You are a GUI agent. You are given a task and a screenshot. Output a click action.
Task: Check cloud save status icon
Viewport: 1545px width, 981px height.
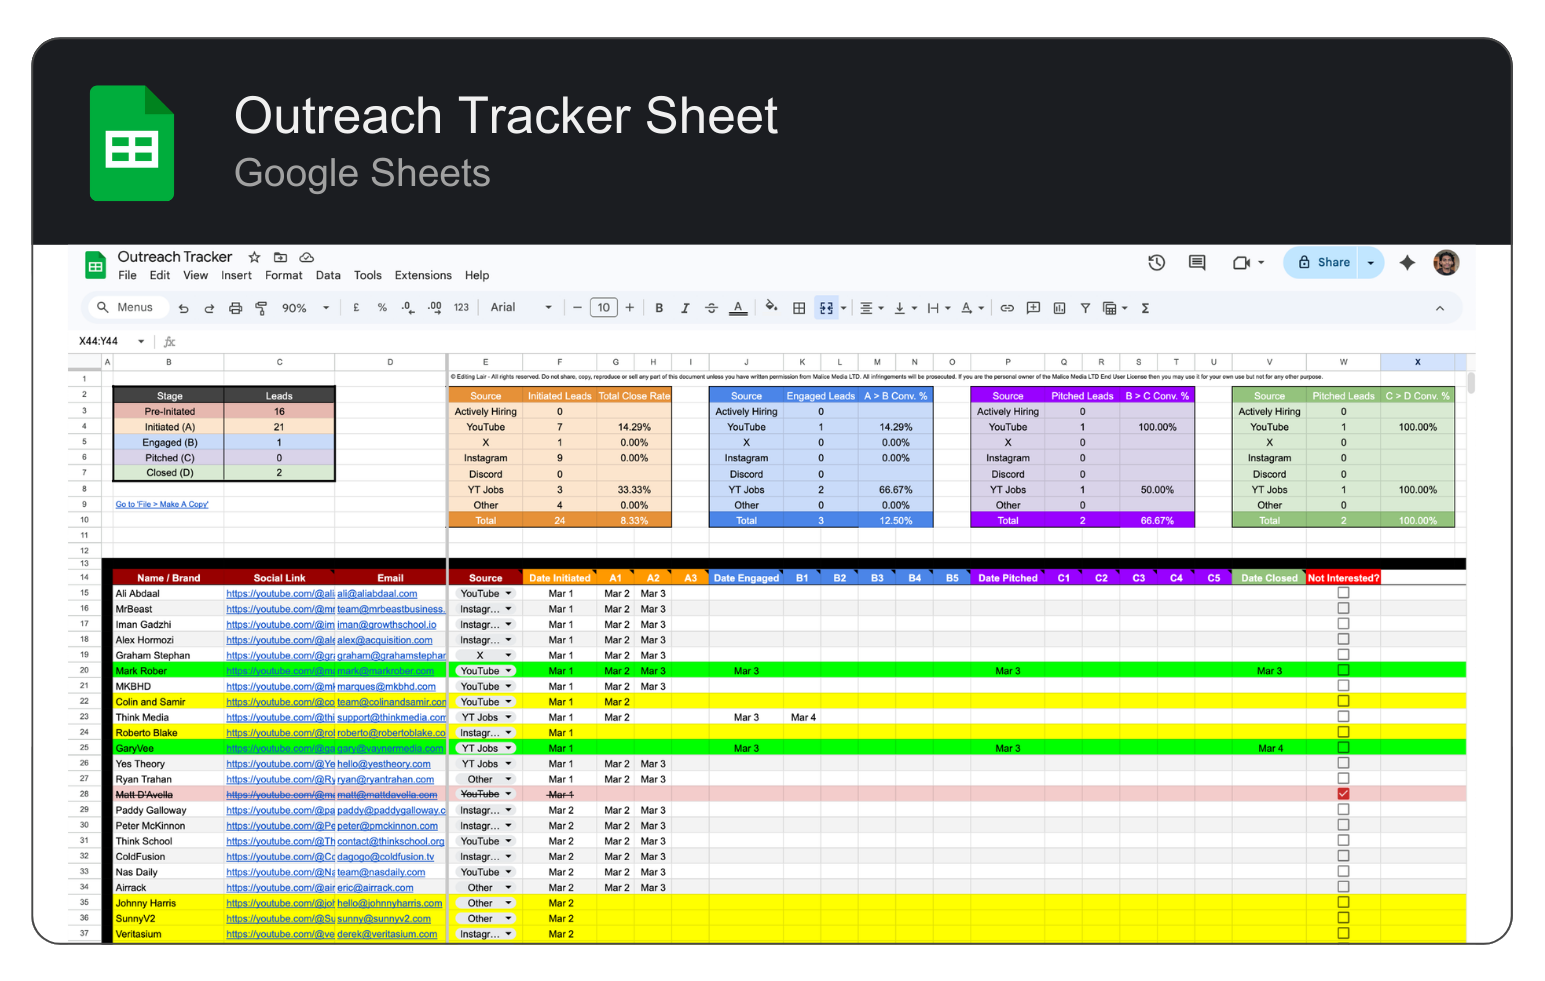pos(307,257)
